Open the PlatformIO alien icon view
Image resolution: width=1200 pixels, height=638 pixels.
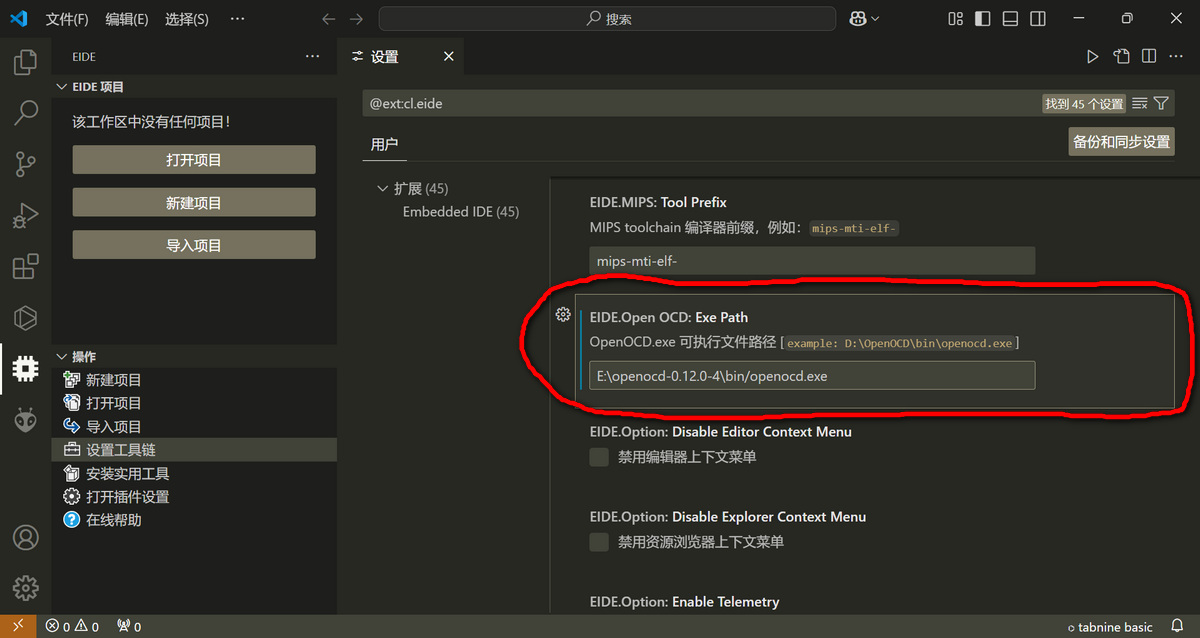pyautogui.click(x=25, y=420)
